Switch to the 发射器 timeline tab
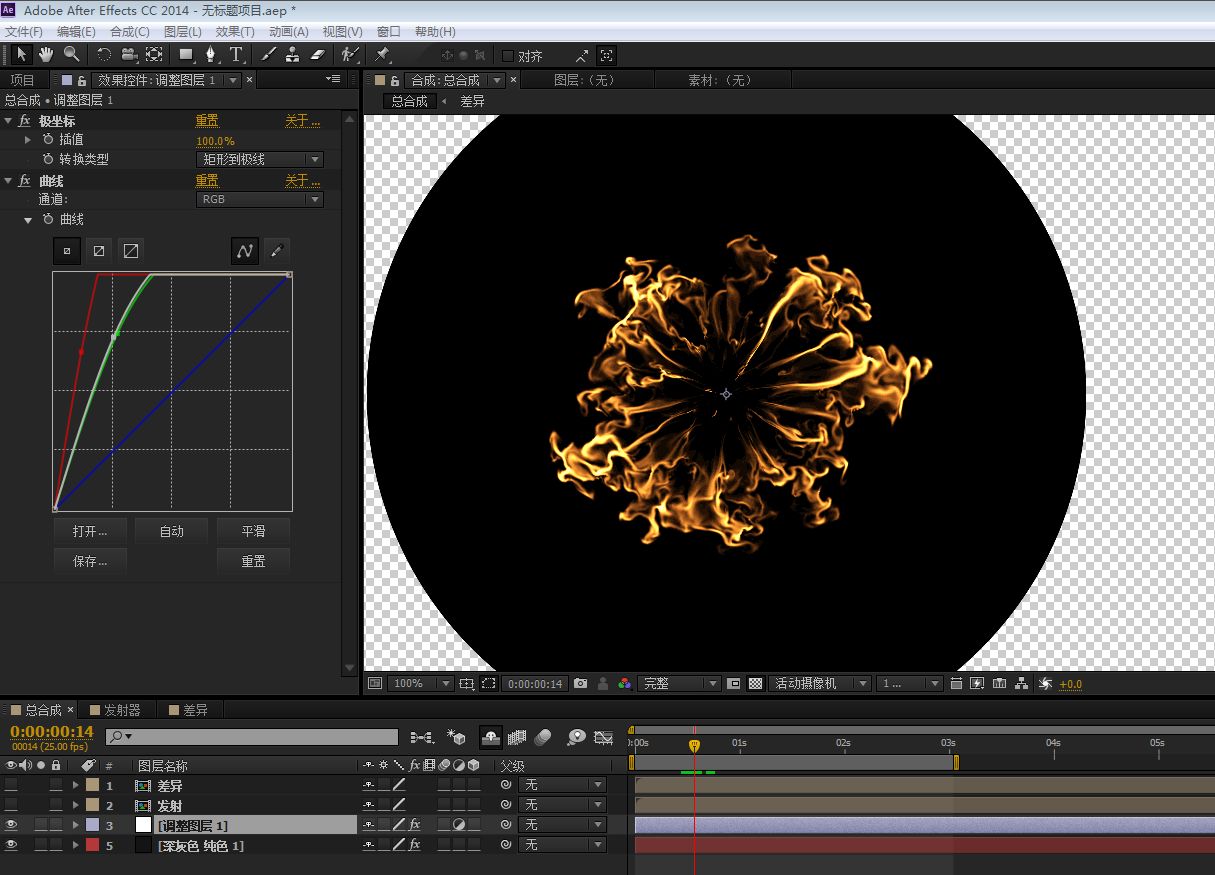The image size is (1215, 875). pyautogui.click(x=121, y=710)
